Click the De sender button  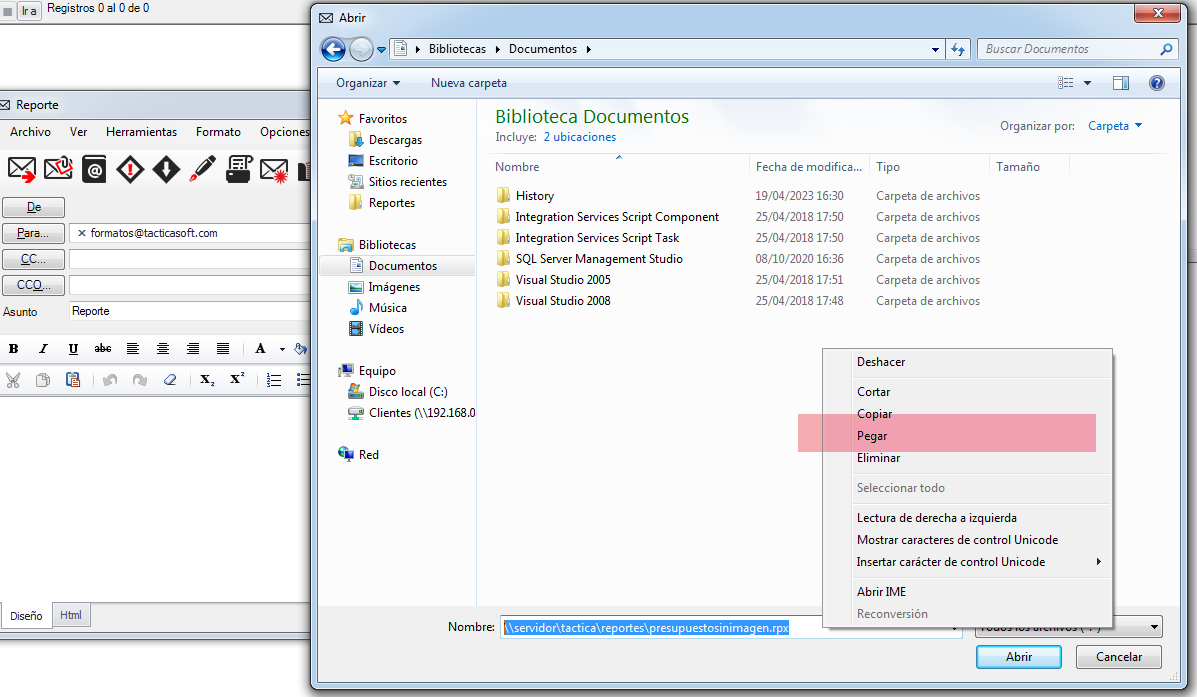(x=34, y=208)
